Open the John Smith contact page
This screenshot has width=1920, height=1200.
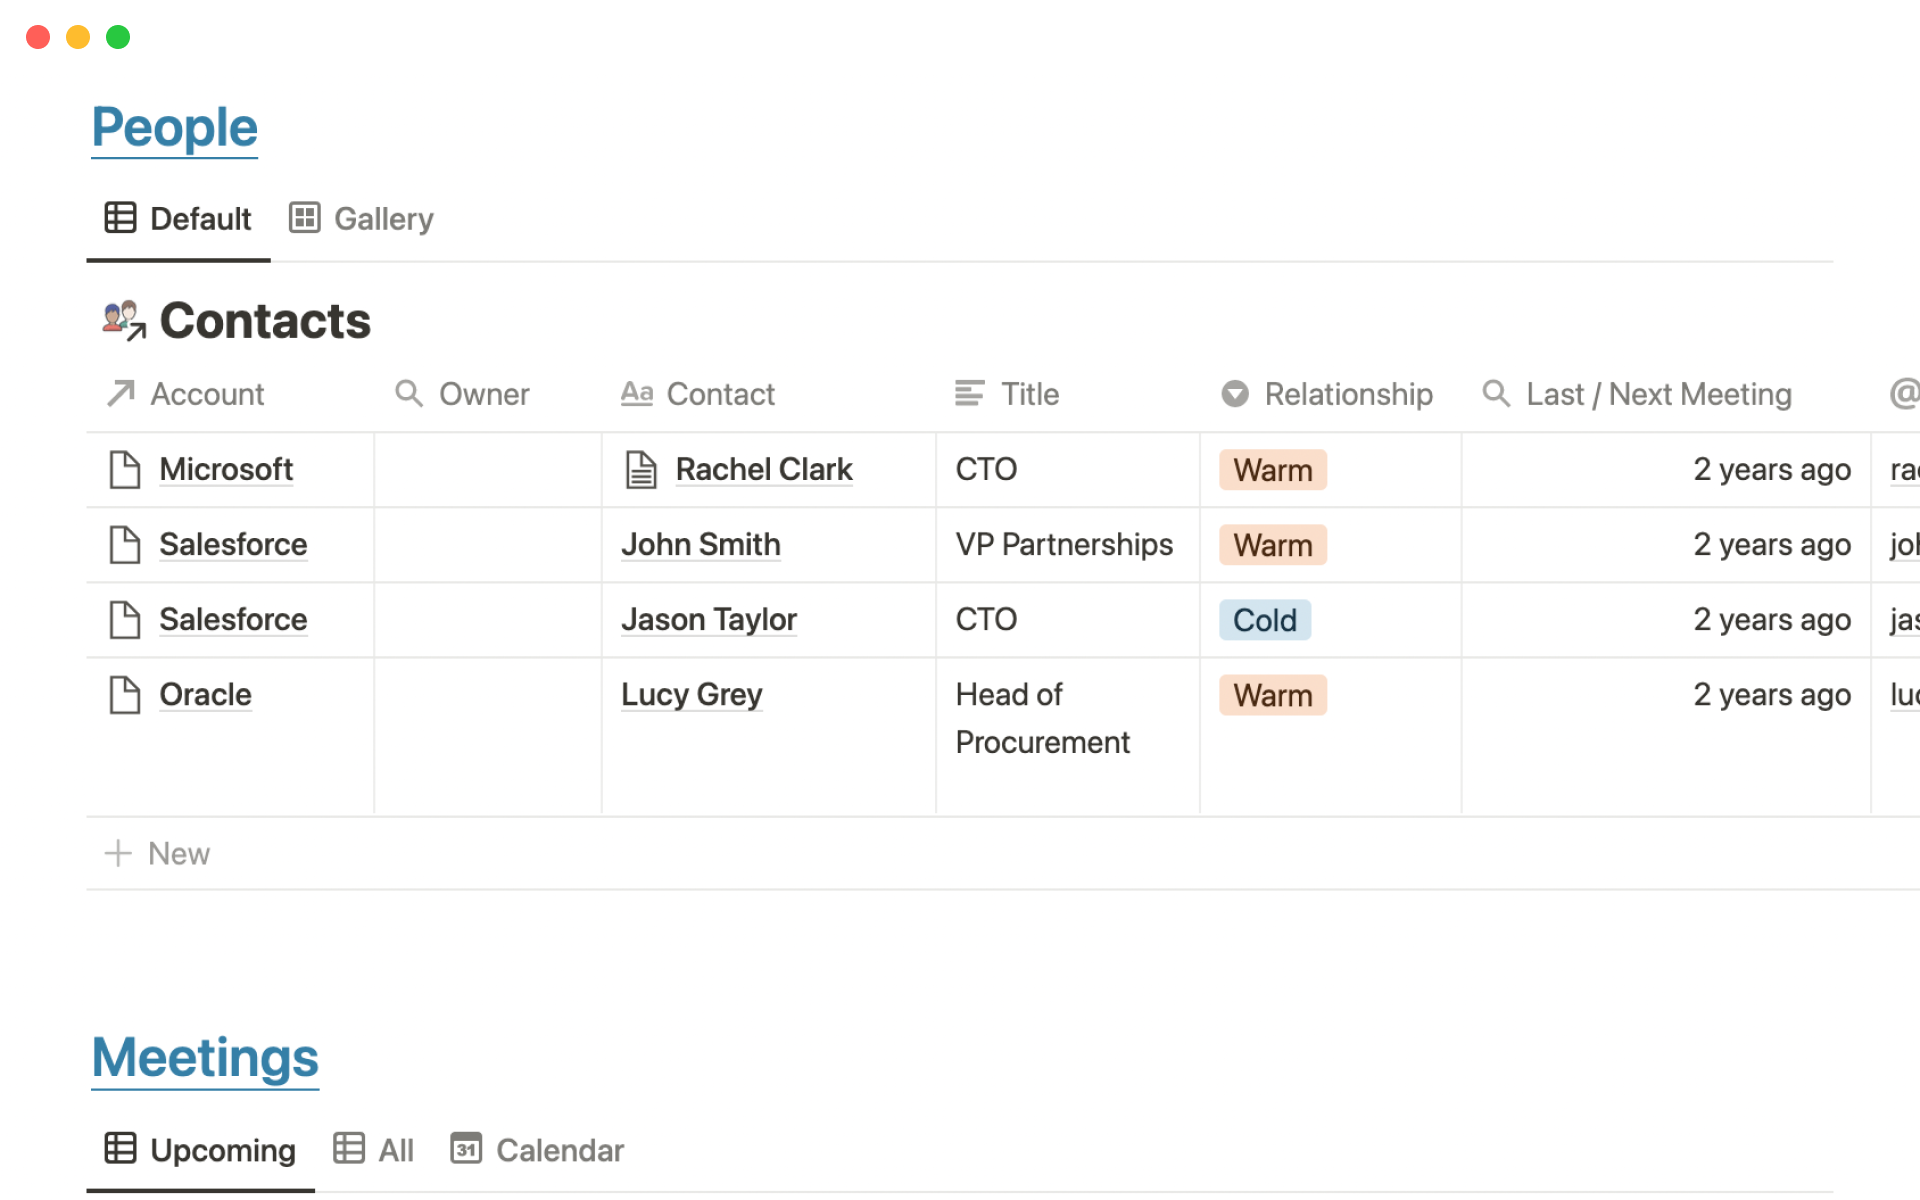tap(700, 544)
